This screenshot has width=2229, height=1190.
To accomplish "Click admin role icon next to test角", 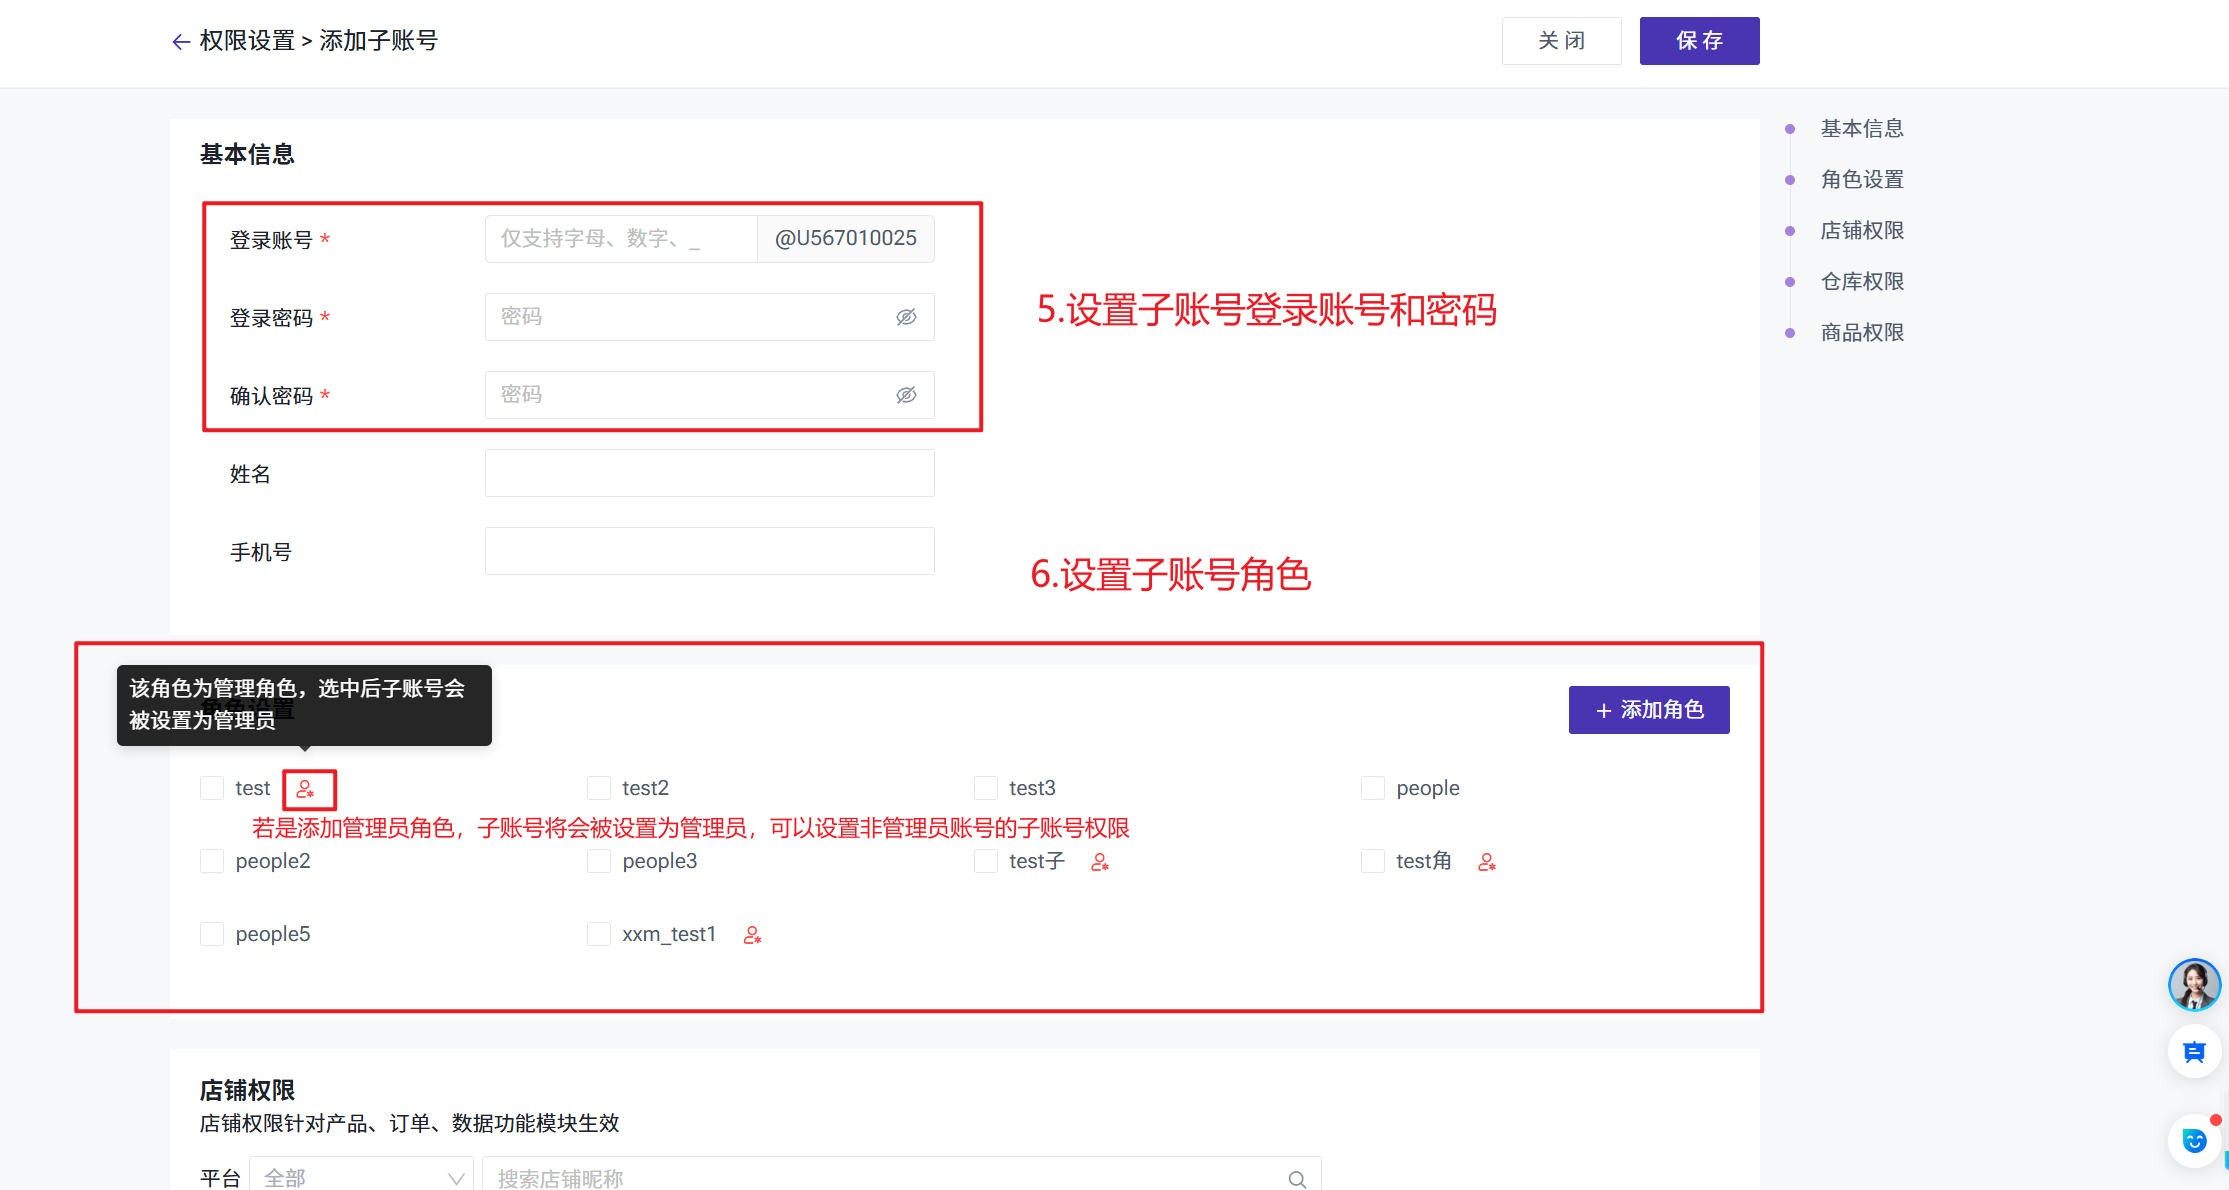I will [1487, 862].
